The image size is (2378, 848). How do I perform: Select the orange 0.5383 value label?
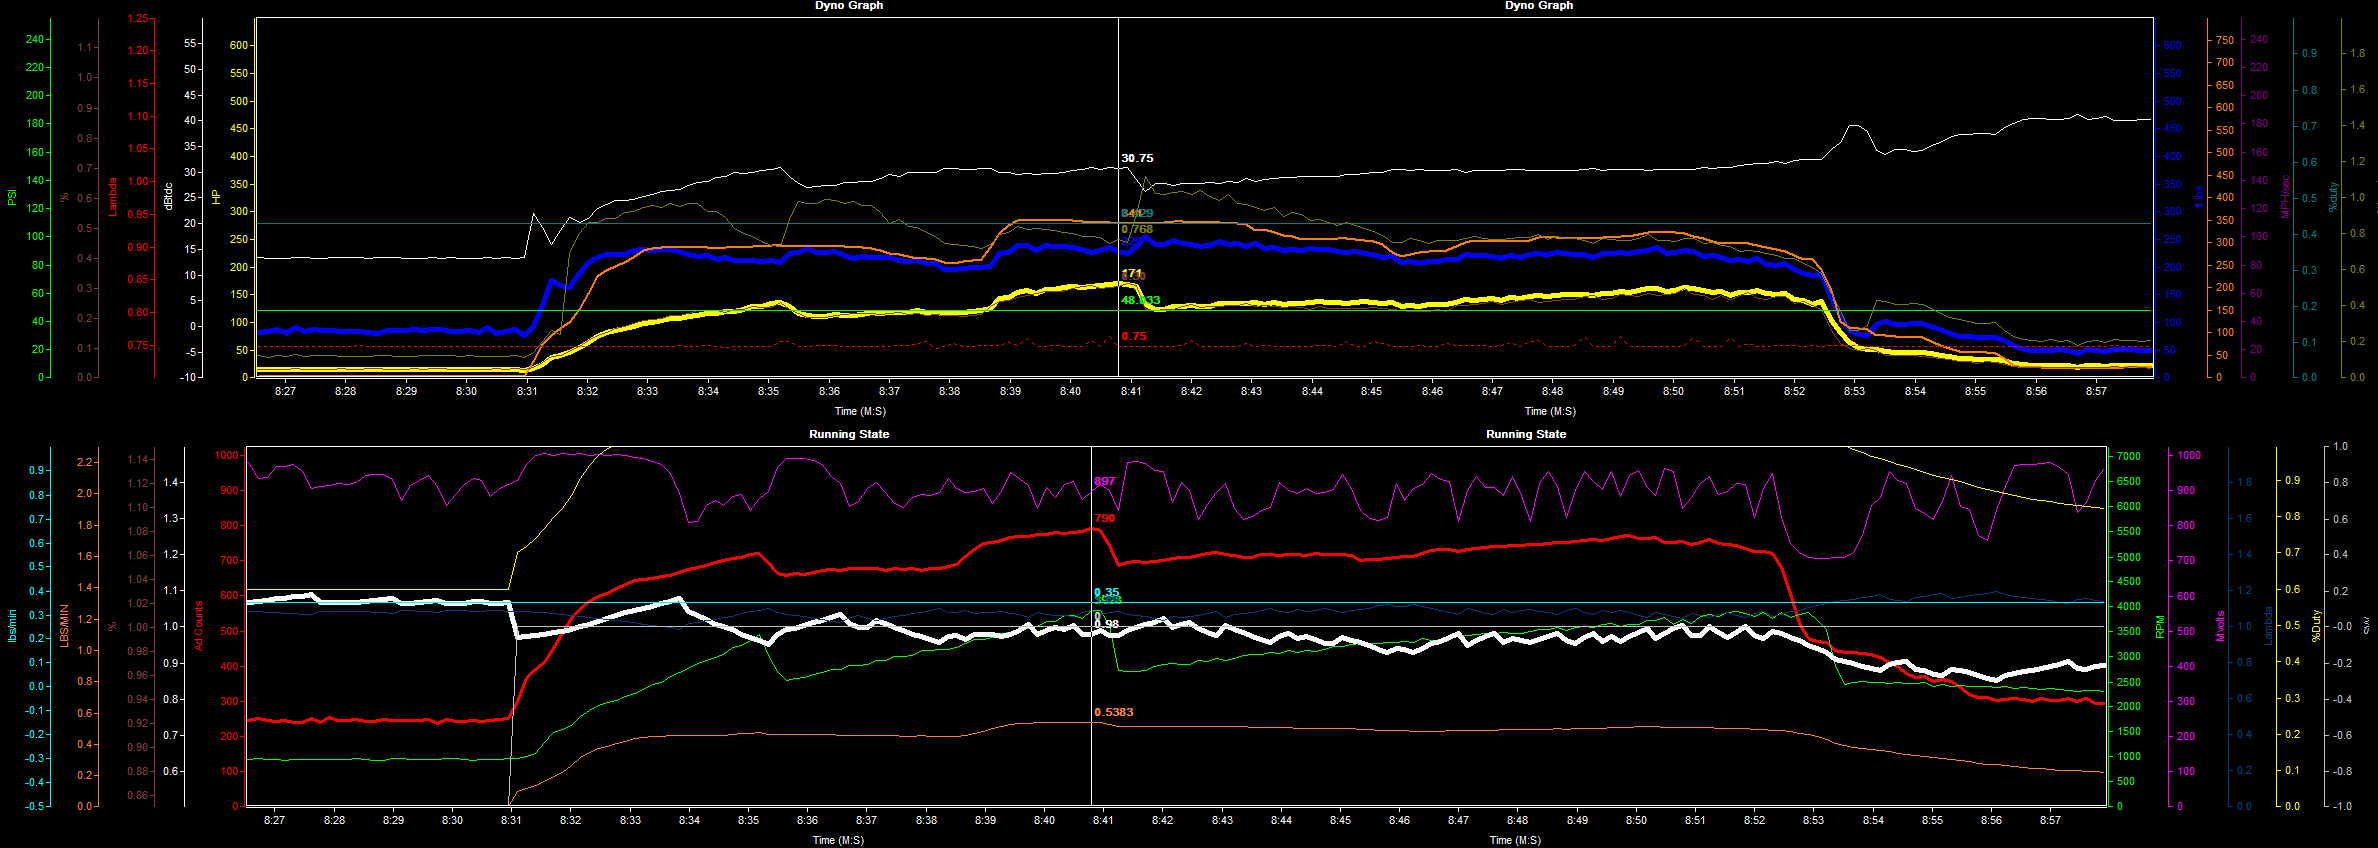pyautogui.click(x=1113, y=712)
